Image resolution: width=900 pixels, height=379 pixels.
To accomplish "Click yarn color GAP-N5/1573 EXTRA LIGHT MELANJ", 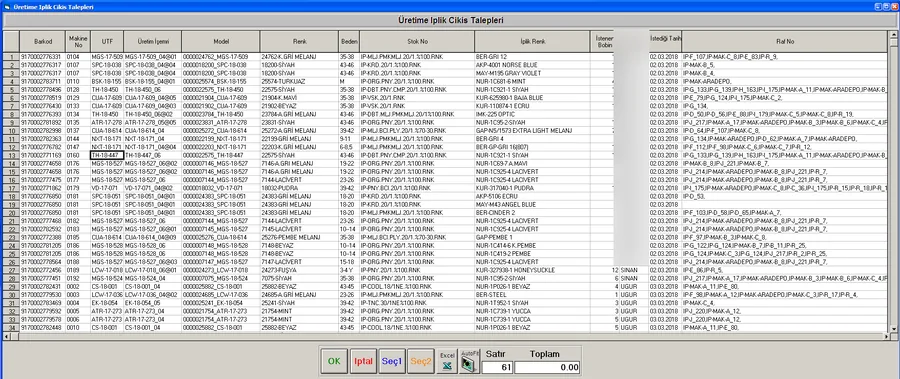I will (532, 130).
